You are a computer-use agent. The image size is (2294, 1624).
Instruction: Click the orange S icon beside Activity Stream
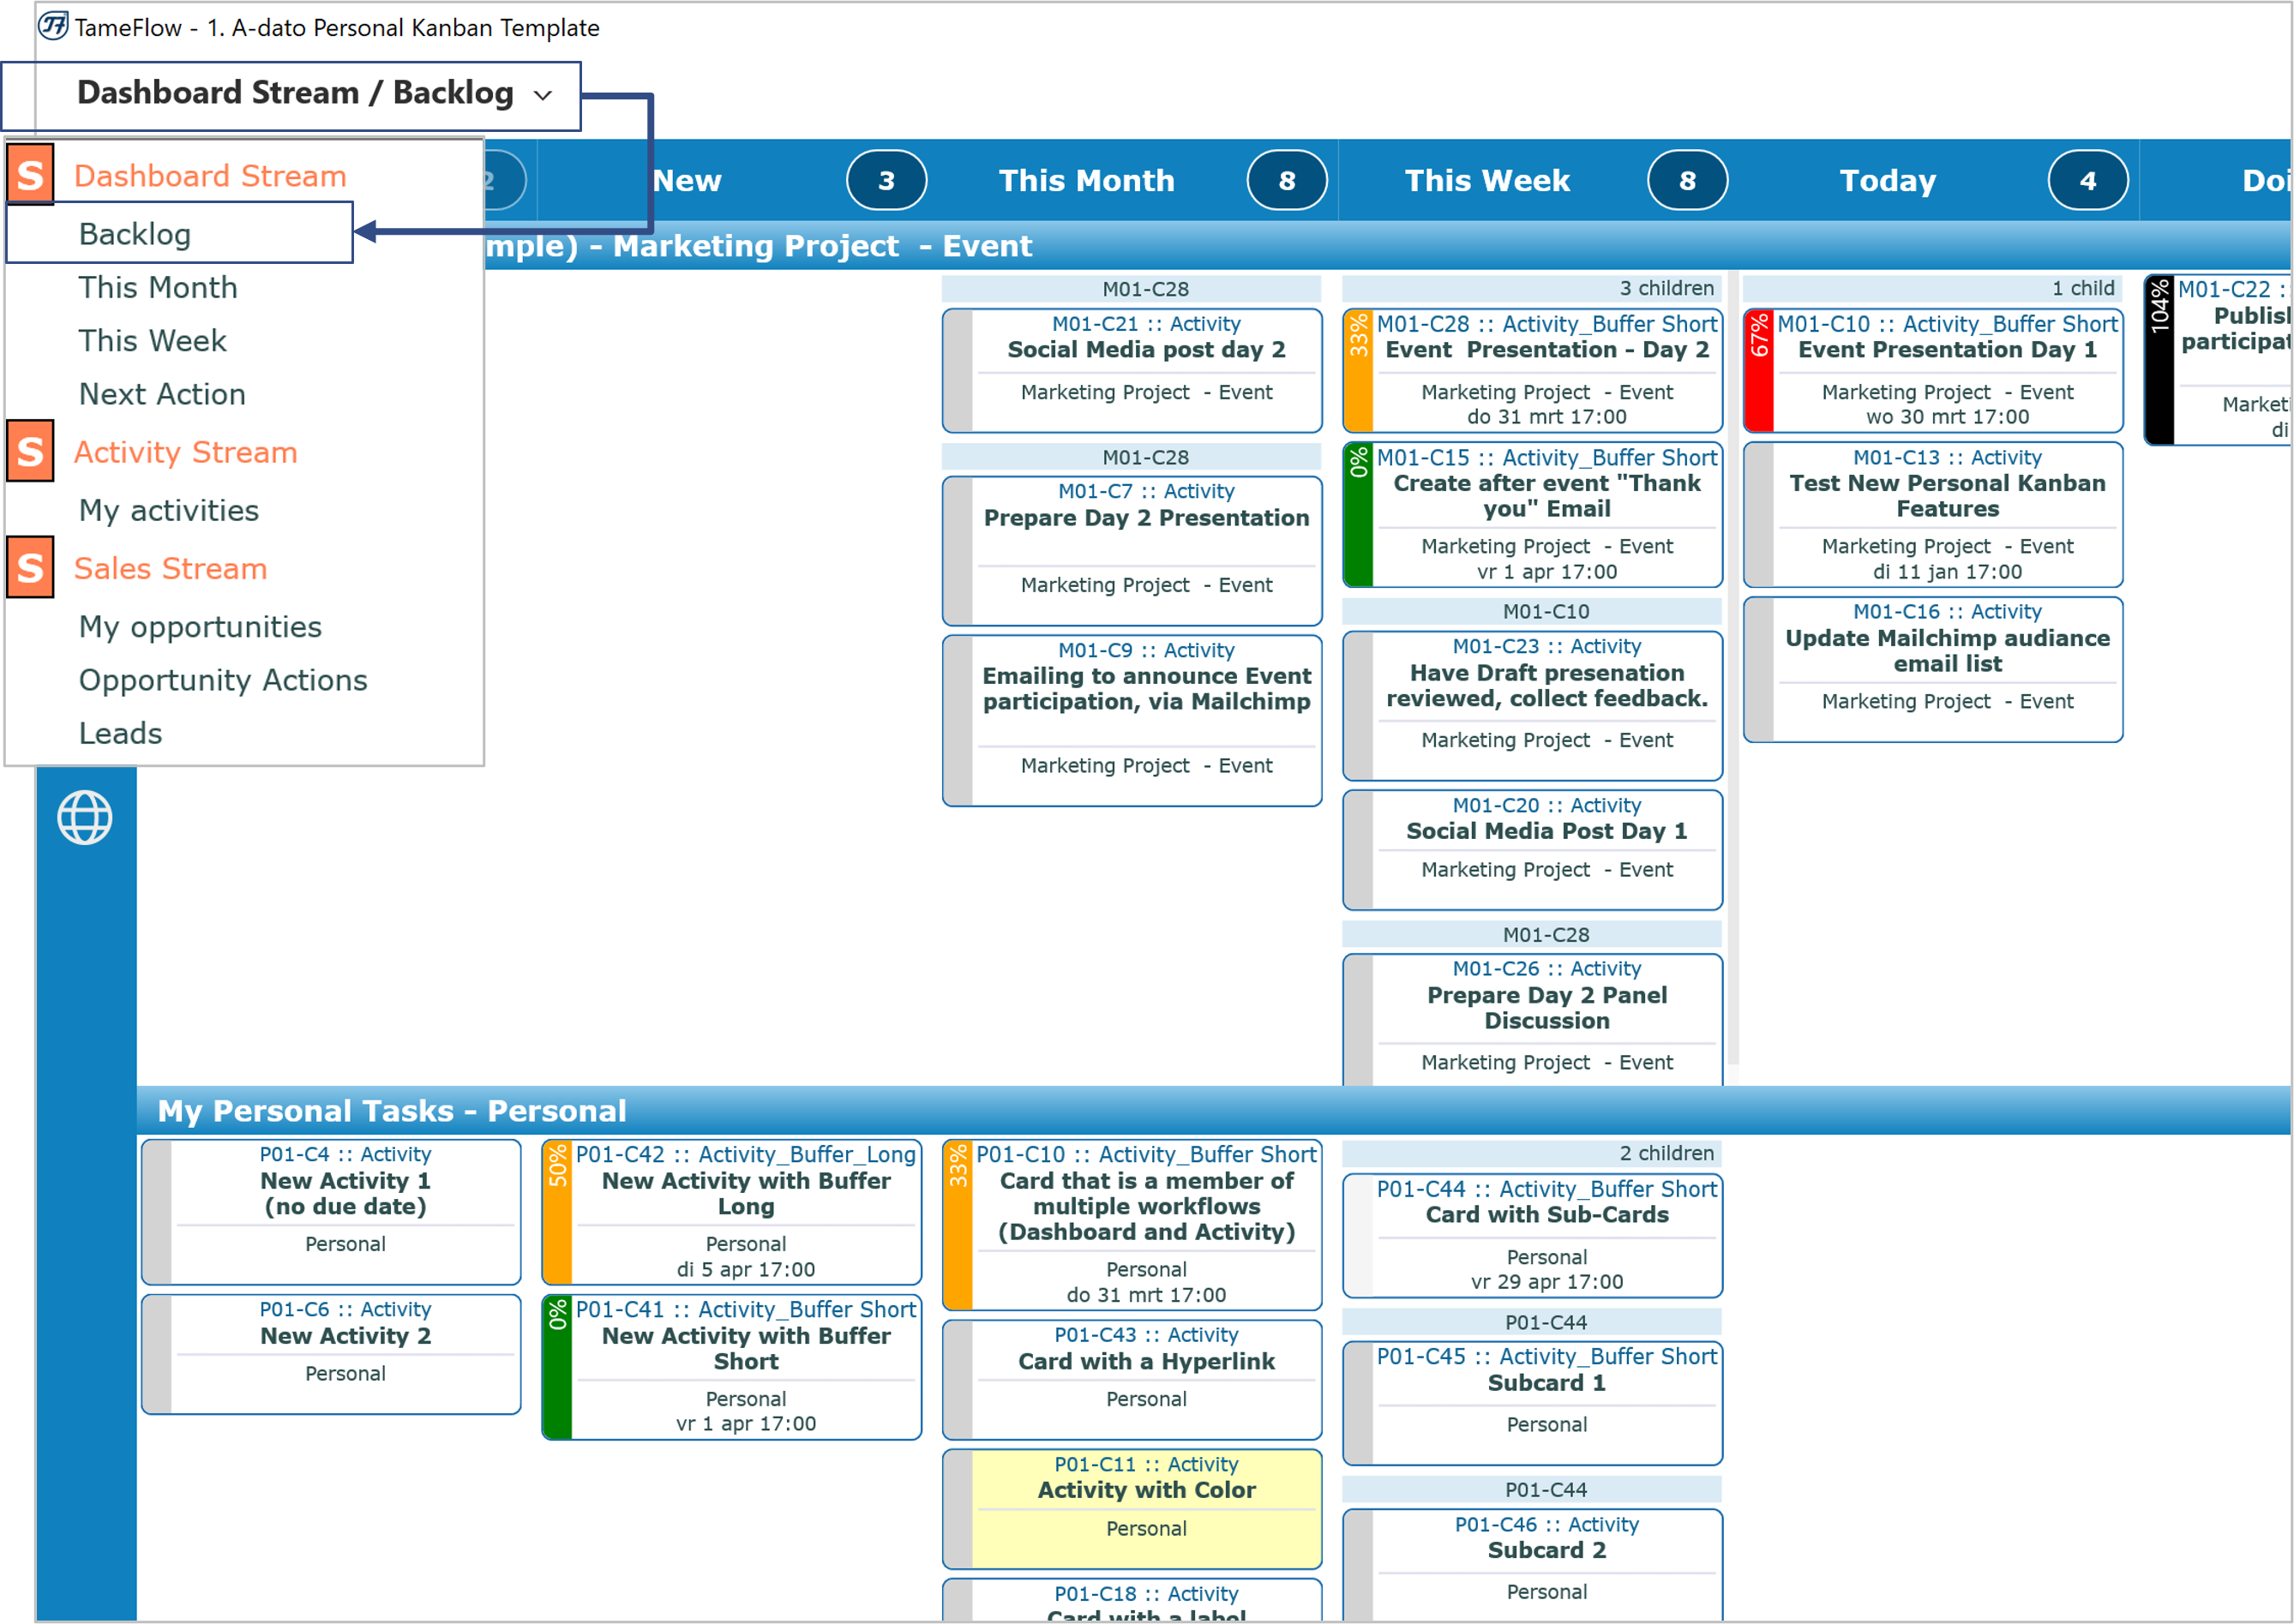[30, 452]
